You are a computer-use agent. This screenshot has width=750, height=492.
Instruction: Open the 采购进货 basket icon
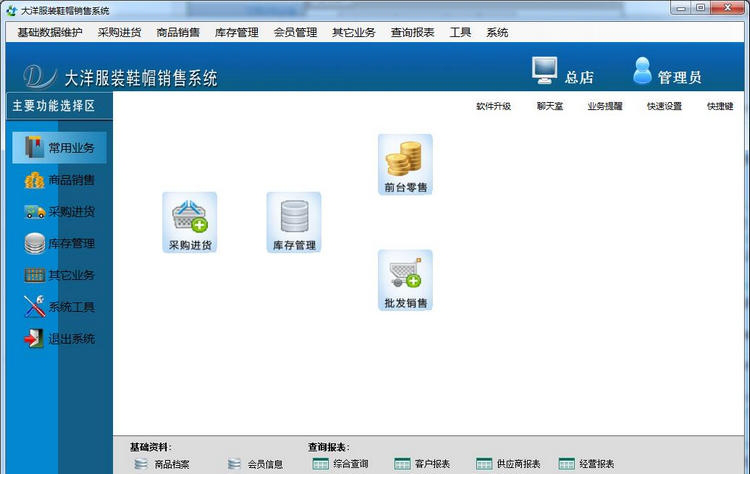coord(189,222)
